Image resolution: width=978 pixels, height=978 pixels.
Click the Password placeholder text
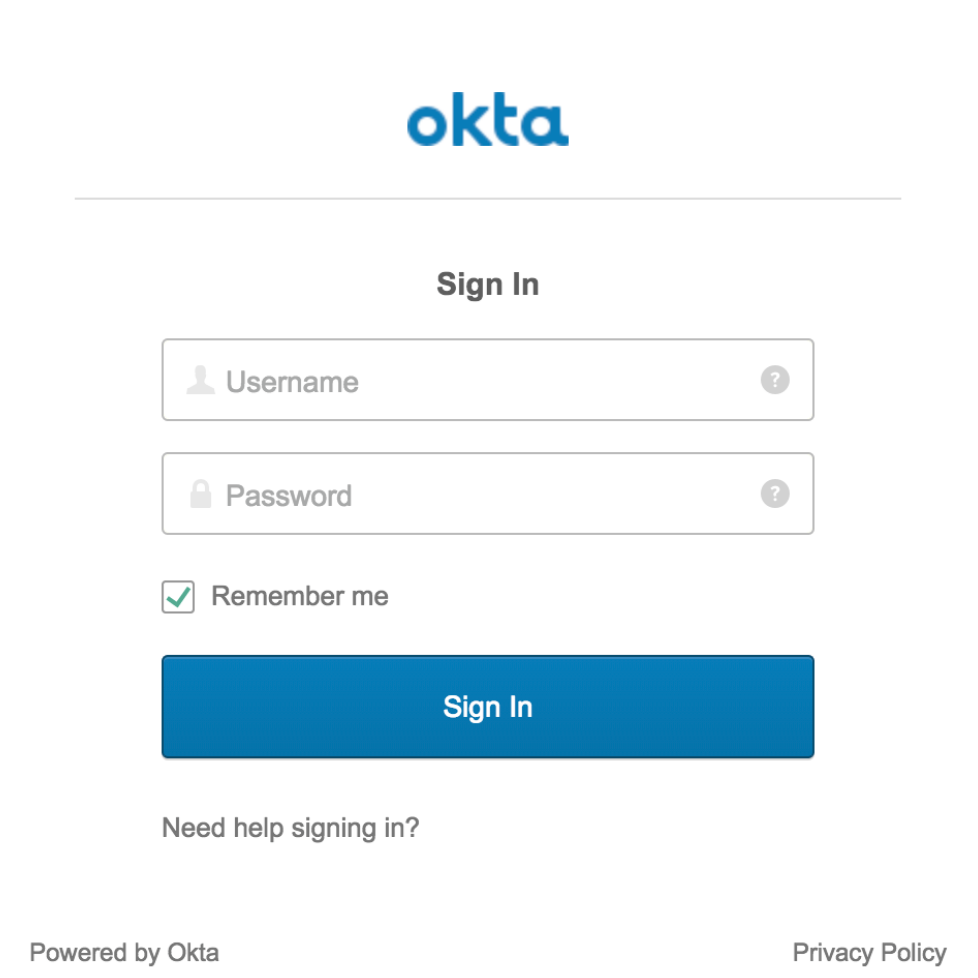point(289,496)
